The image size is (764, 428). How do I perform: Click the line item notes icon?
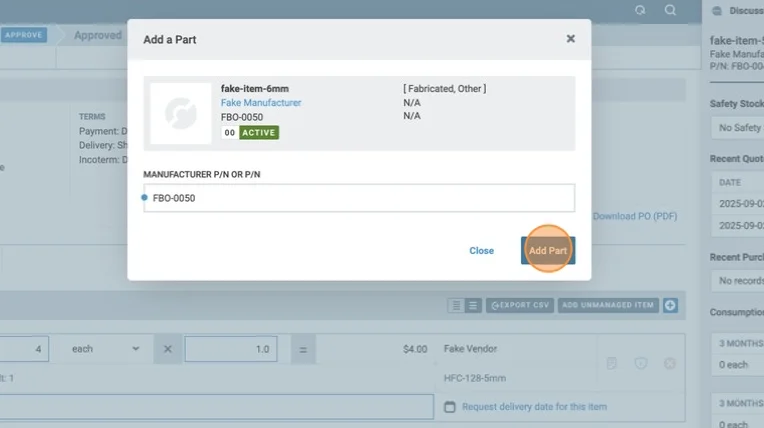611,362
